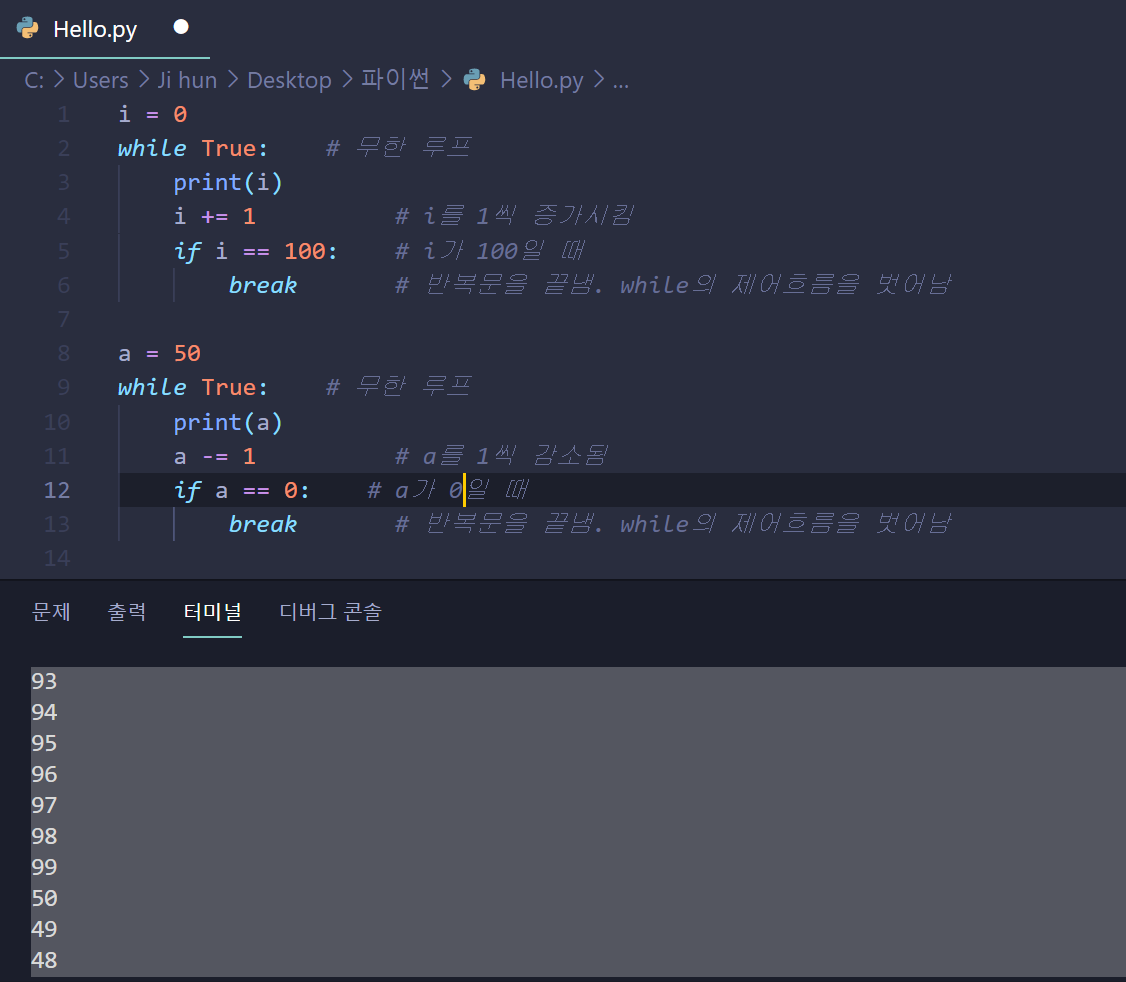Click the 'if a == 0:' condition
This screenshot has height=982, width=1126.
coord(241,491)
